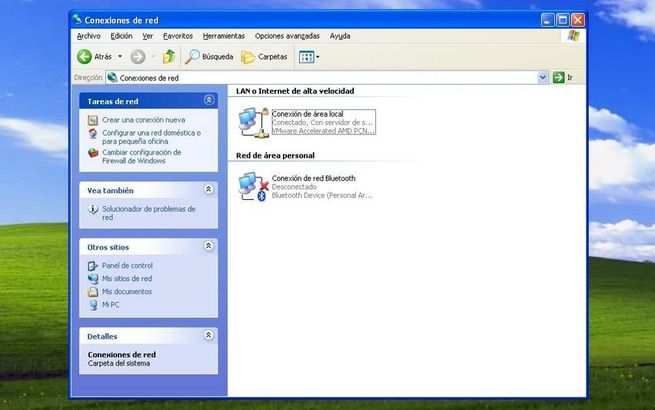Image resolution: width=655 pixels, height=410 pixels.
Task: Click the title bar window icon
Action: (x=77, y=19)
